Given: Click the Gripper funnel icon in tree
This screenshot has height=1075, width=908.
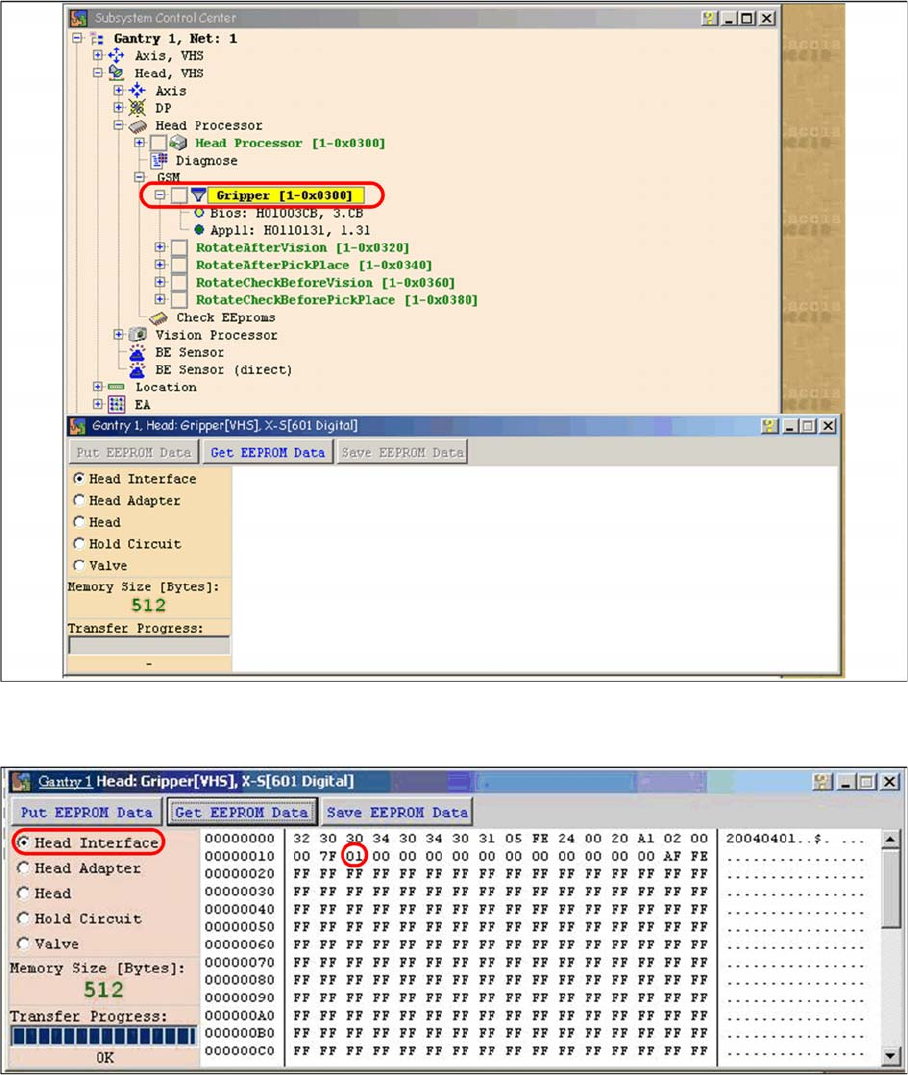Looking at the screenshot, I should [x=198, y=195].
